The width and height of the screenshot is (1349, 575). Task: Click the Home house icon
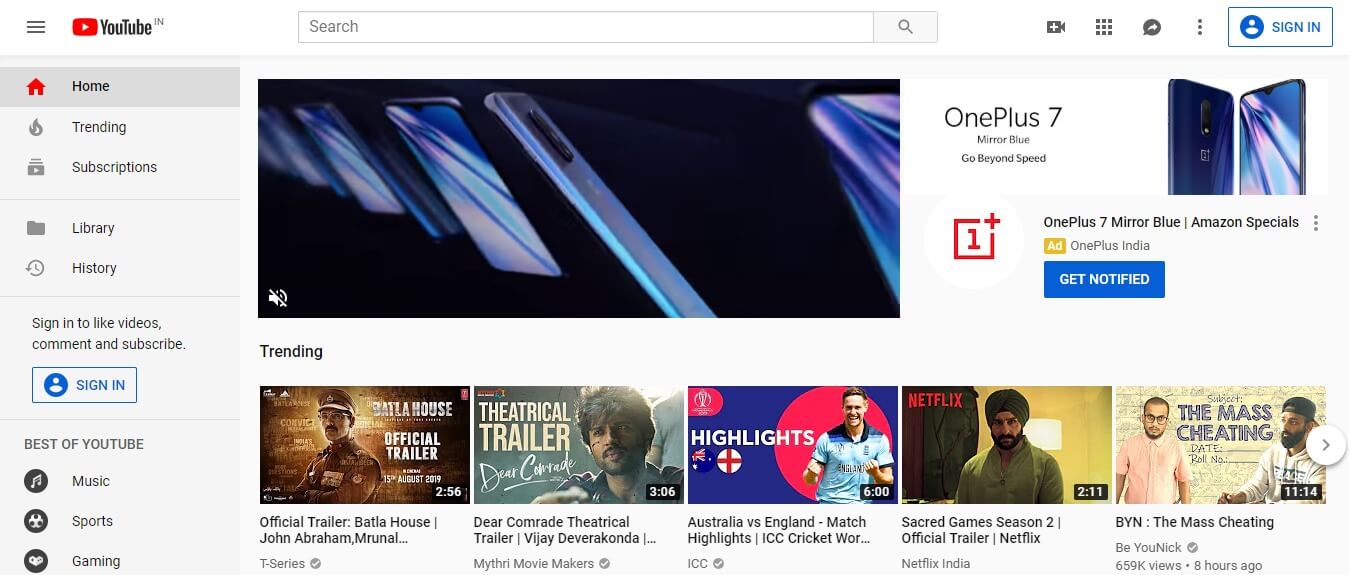[x=36, y=87]
